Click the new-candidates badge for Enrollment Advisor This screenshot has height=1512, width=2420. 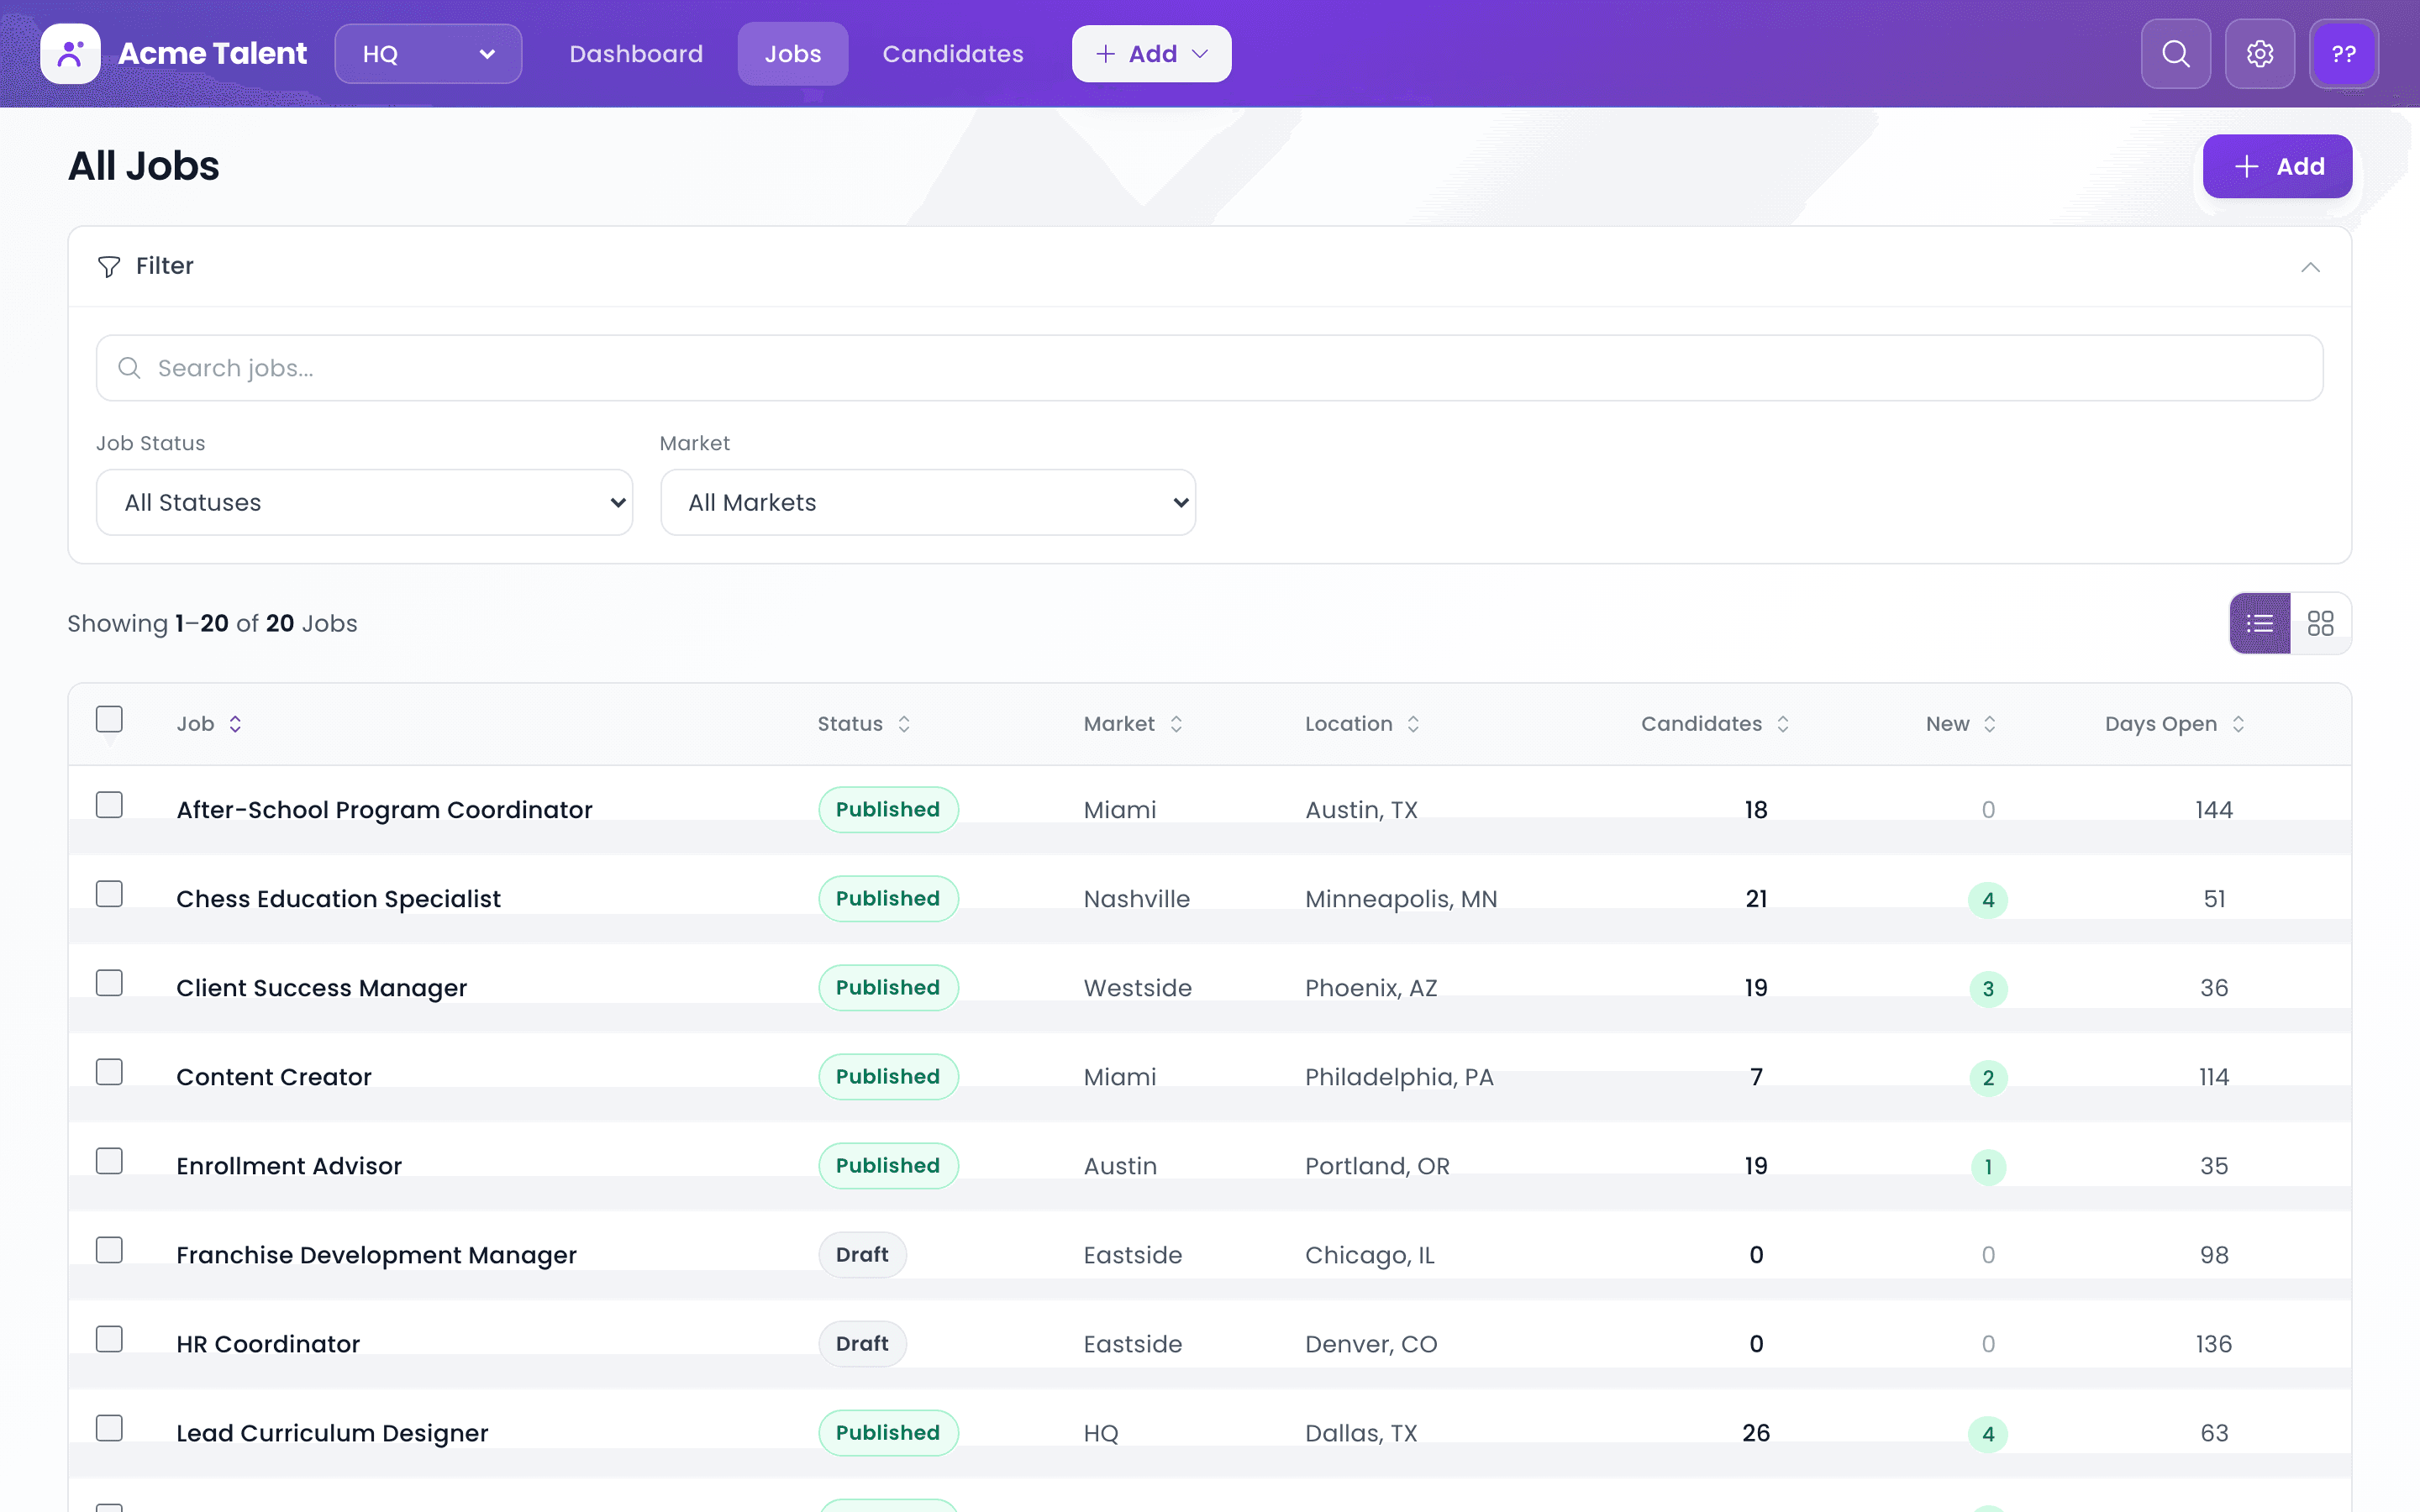tap(1988, 1166)
